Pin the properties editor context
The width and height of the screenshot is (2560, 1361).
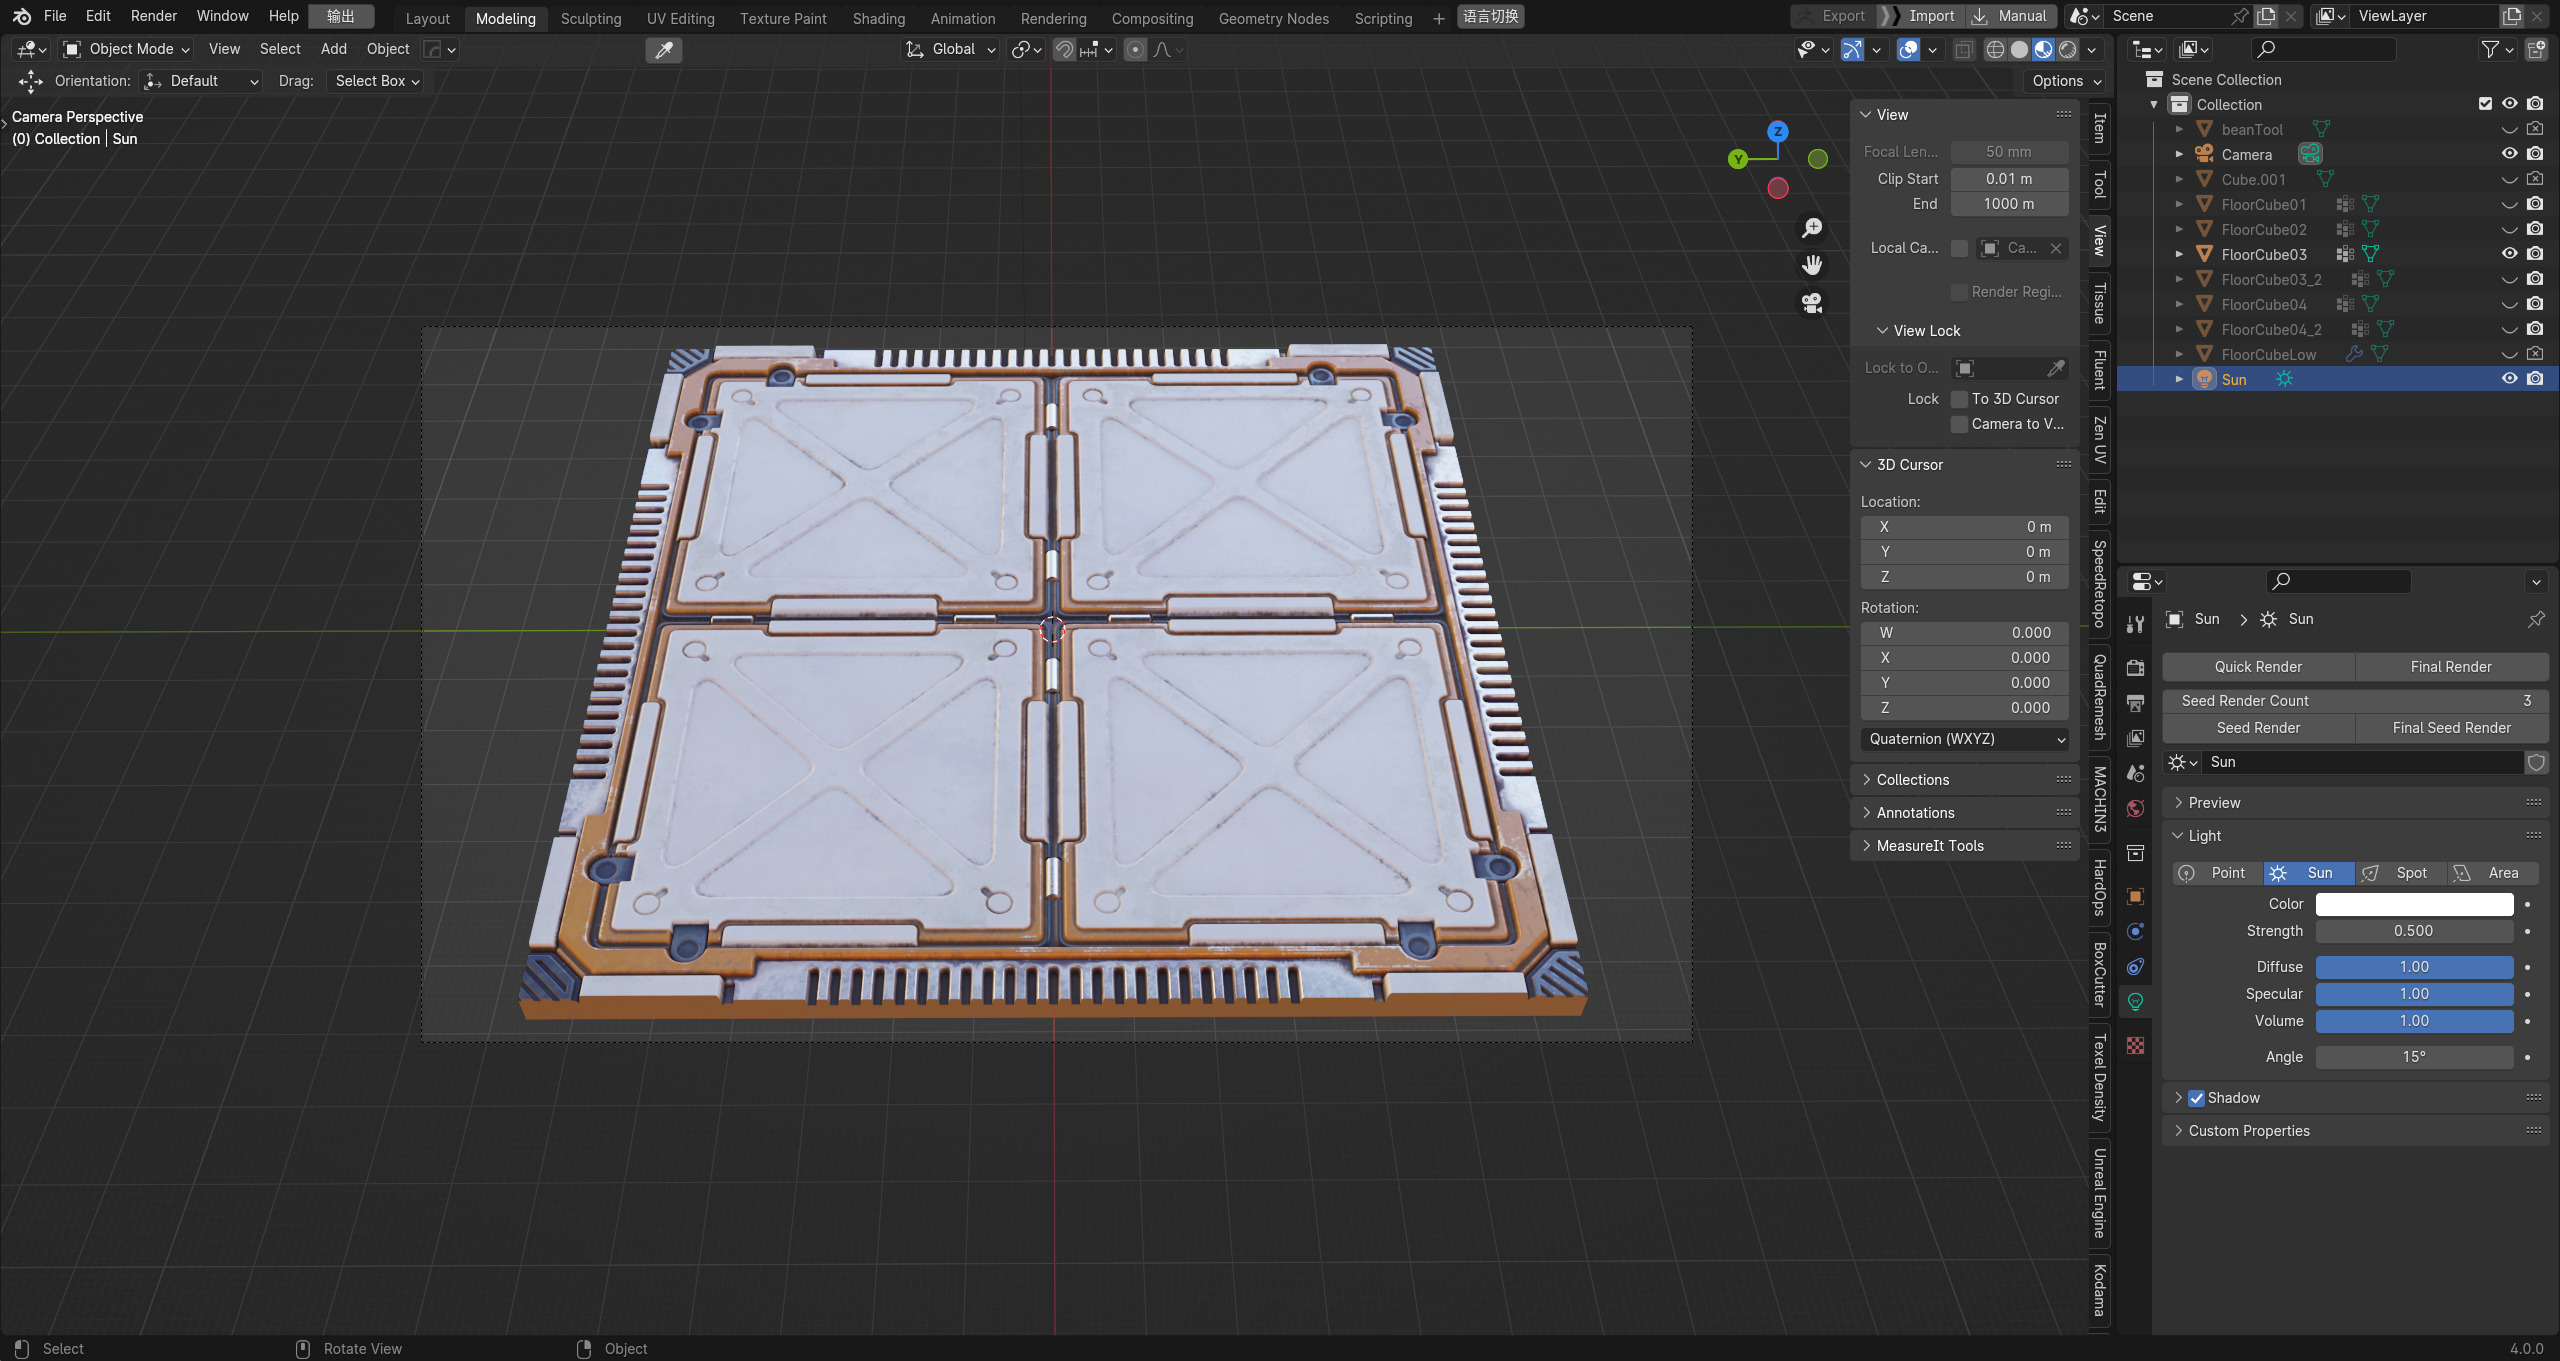pyautogui.click(x=2536, y=620)
